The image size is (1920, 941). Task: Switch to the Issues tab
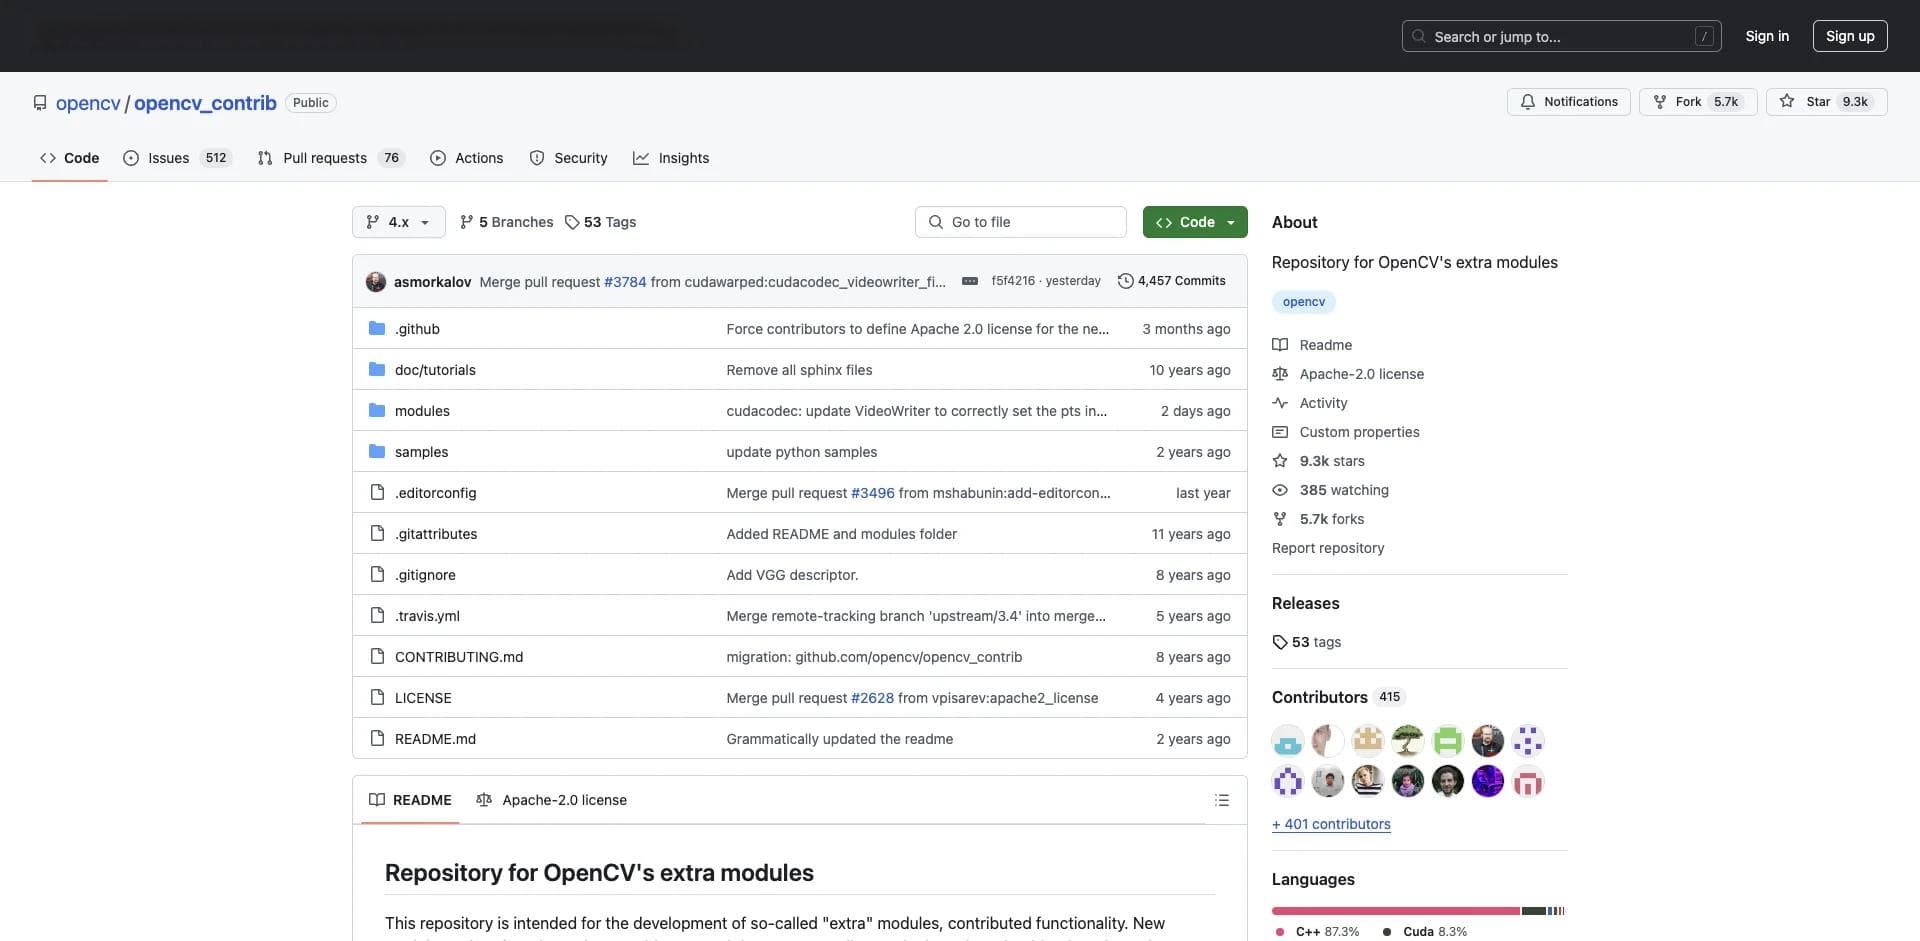click(177, 158)
